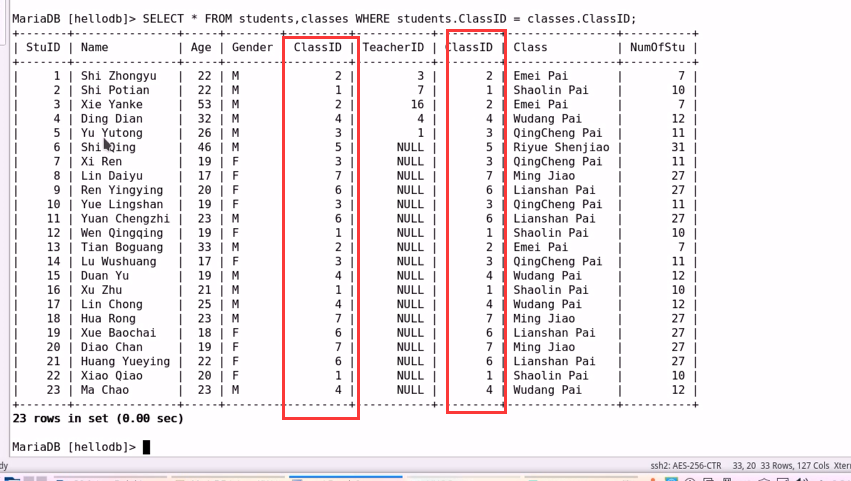Select the name Shi Zhongyu
This screenshot has width=851, height=481.
pos(118,76)
